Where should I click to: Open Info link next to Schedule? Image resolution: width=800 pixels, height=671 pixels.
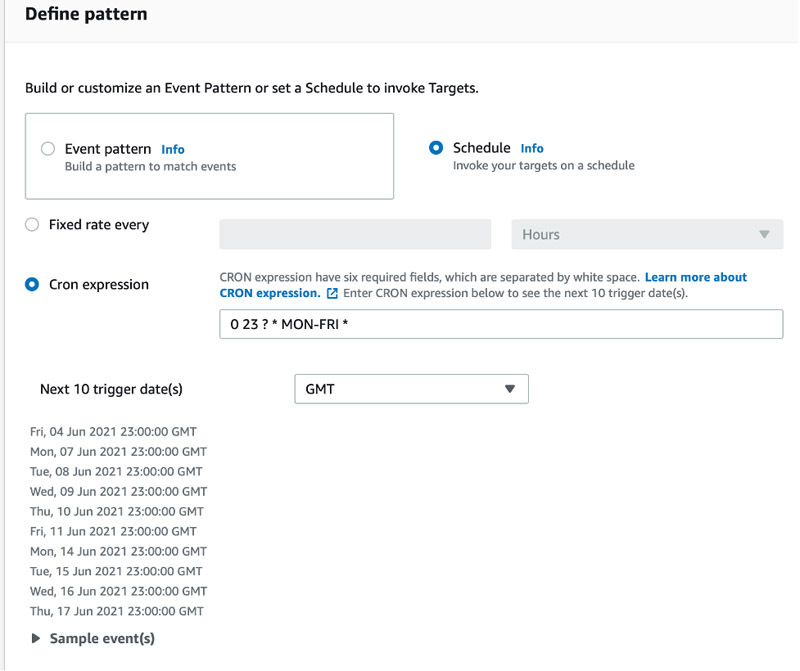coord(532,148)
